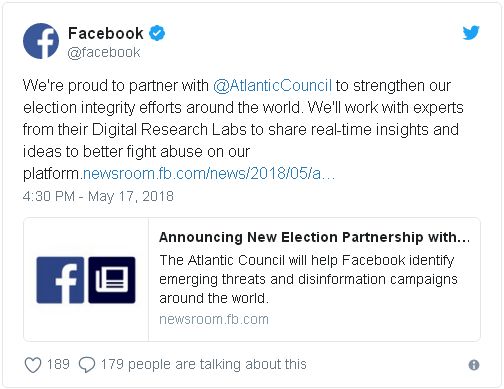Open the @facebook handle

point(104,52)
